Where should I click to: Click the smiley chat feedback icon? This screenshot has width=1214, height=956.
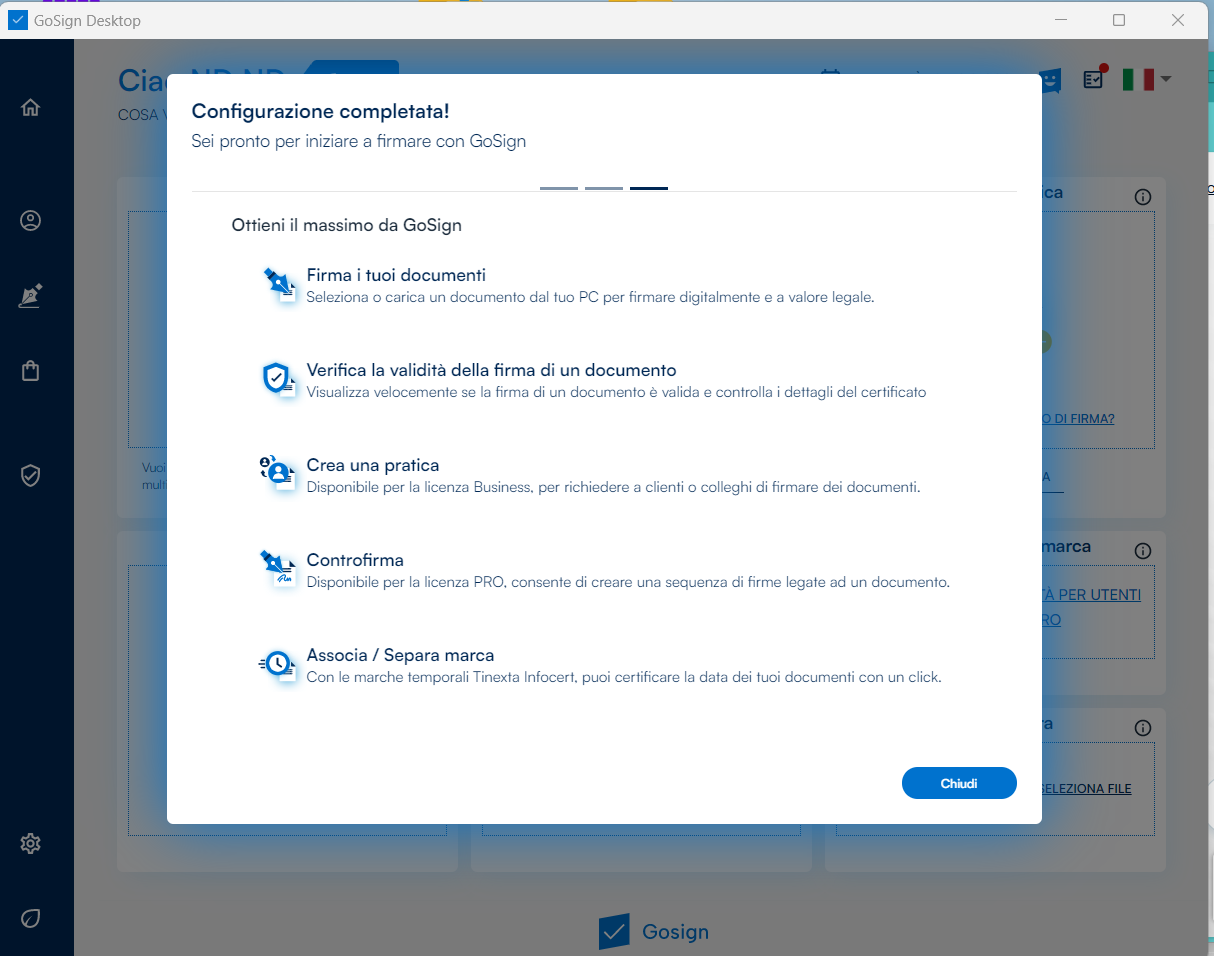(1050, 80)
